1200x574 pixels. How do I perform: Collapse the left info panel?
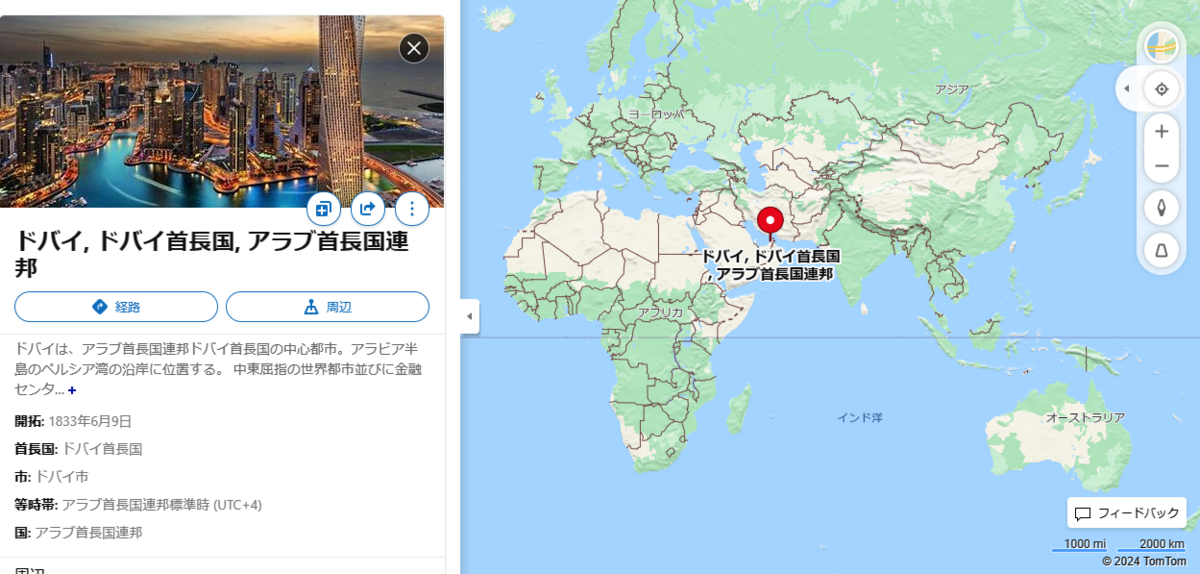pos(470,316)
